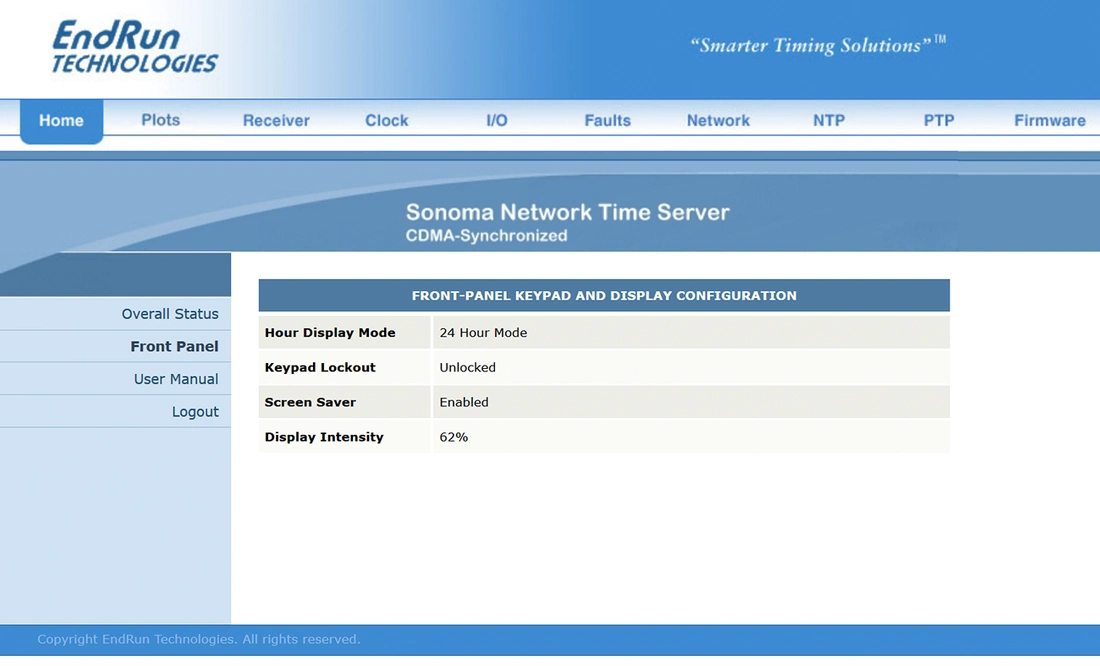
Task: Select Front Panel in the sidebar
Action: click(x=175, y=346)
